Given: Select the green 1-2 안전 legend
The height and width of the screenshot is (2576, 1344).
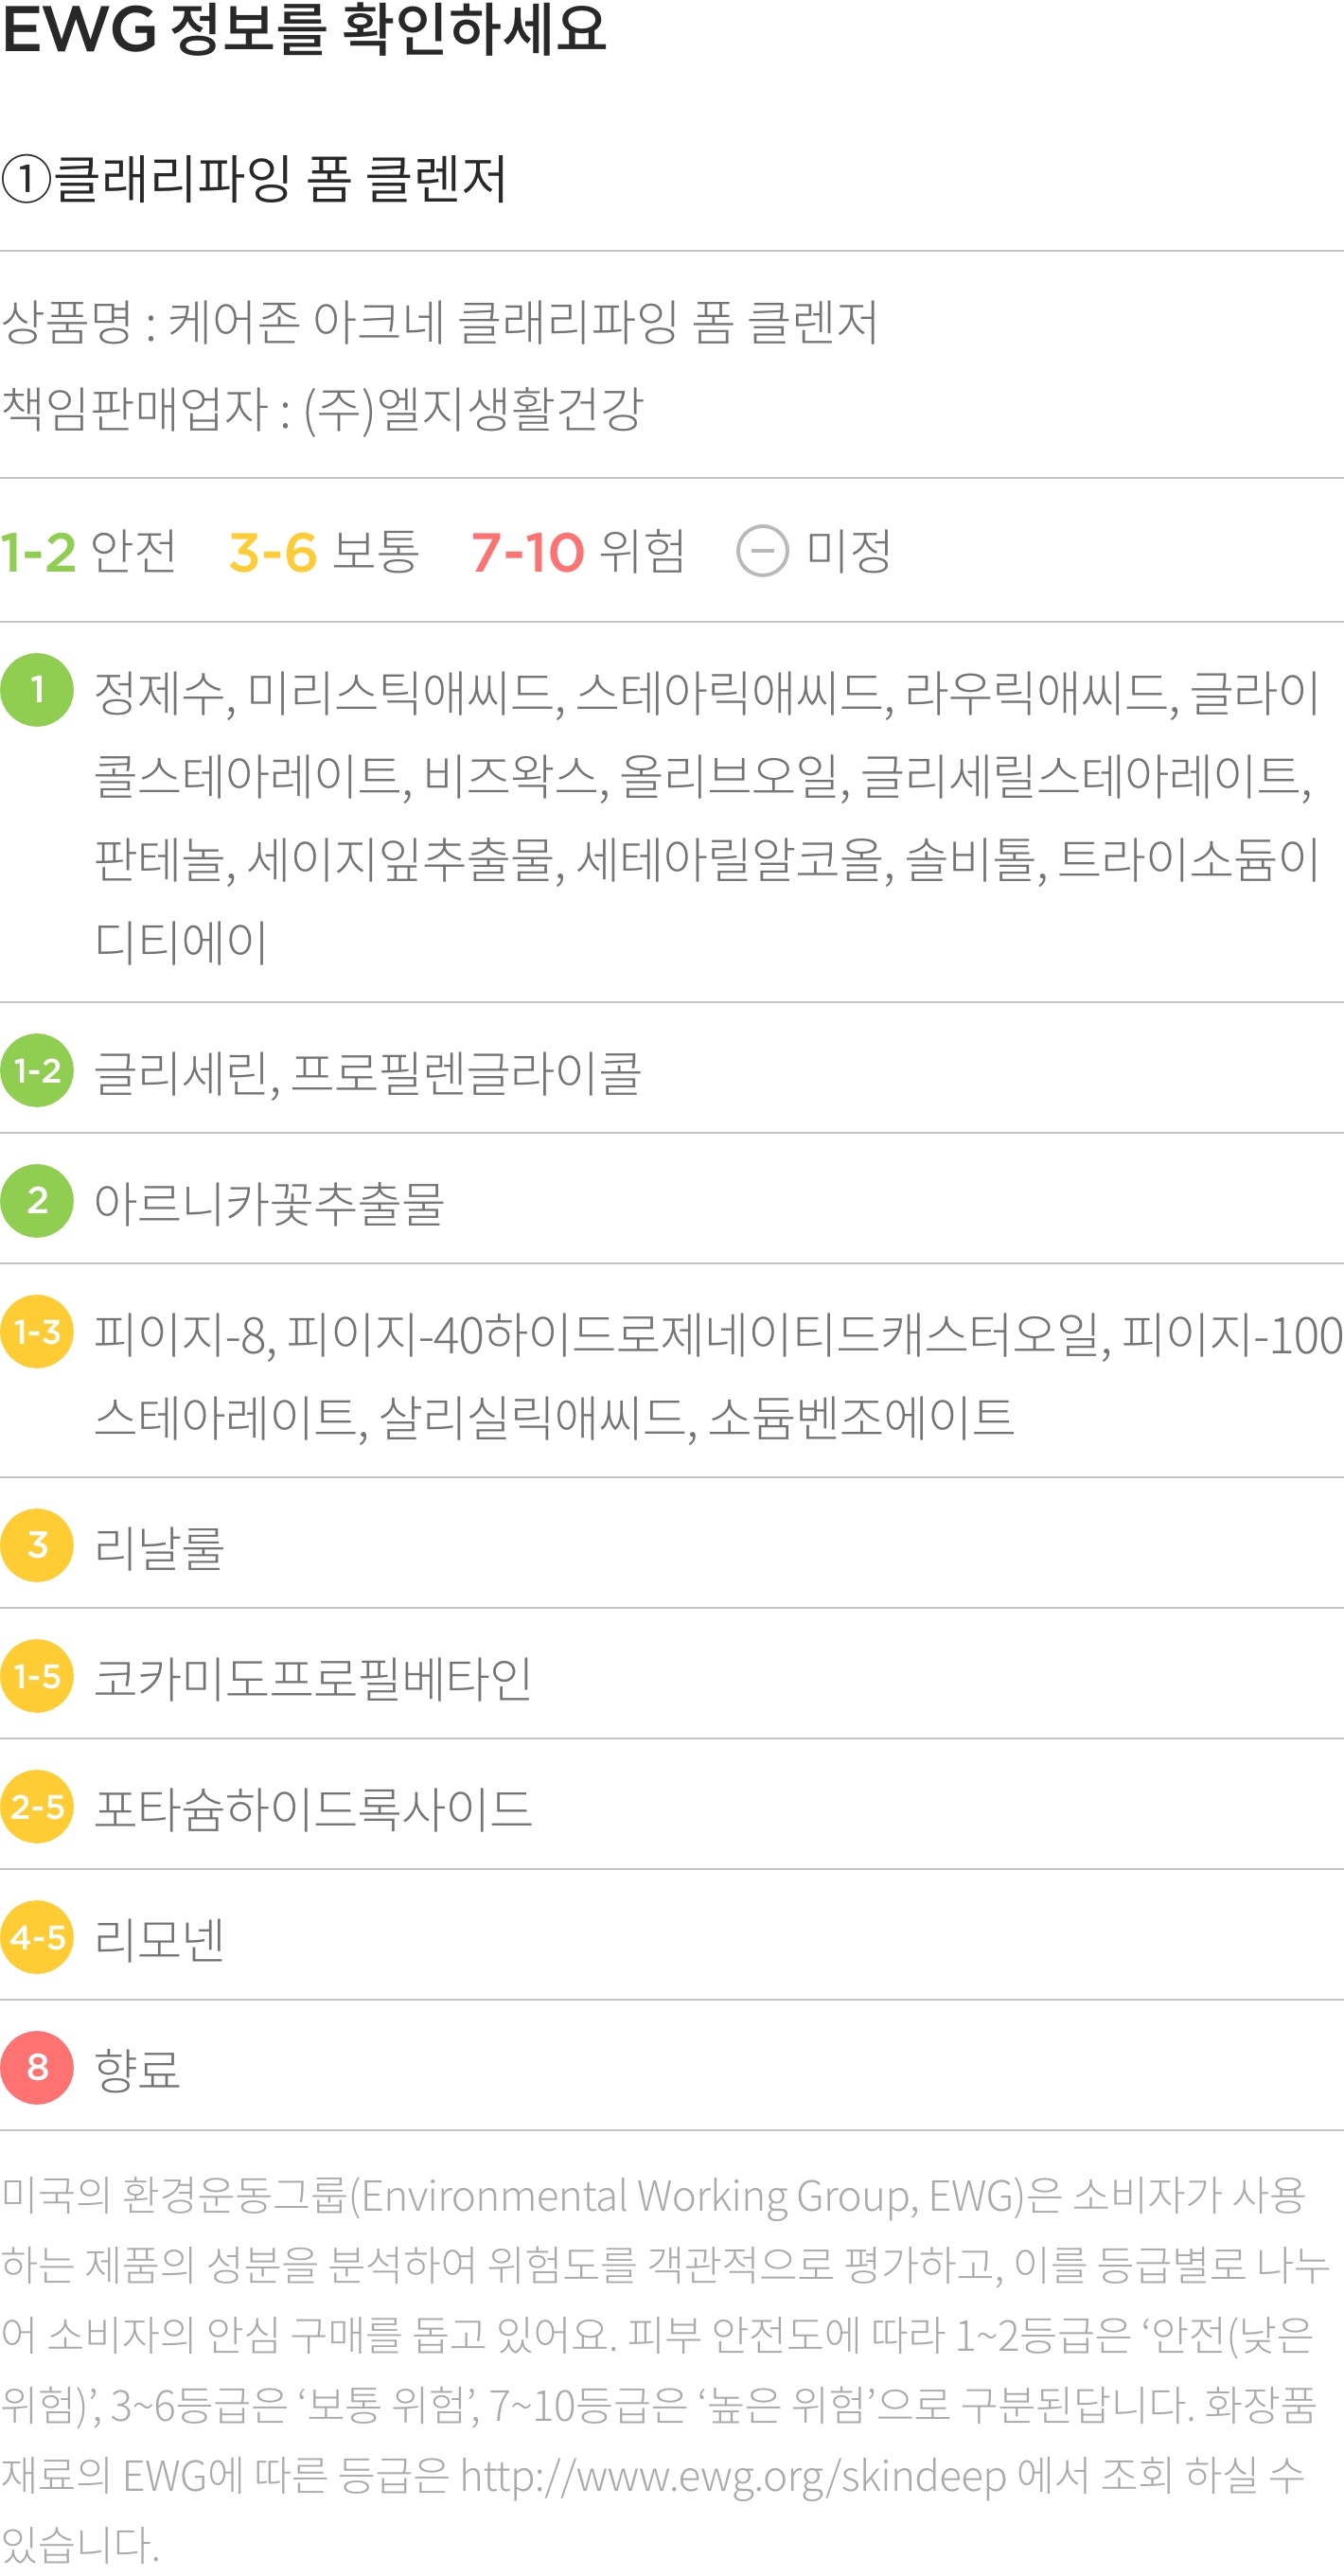Looking at the screenshot, I should tap(89, 551).
